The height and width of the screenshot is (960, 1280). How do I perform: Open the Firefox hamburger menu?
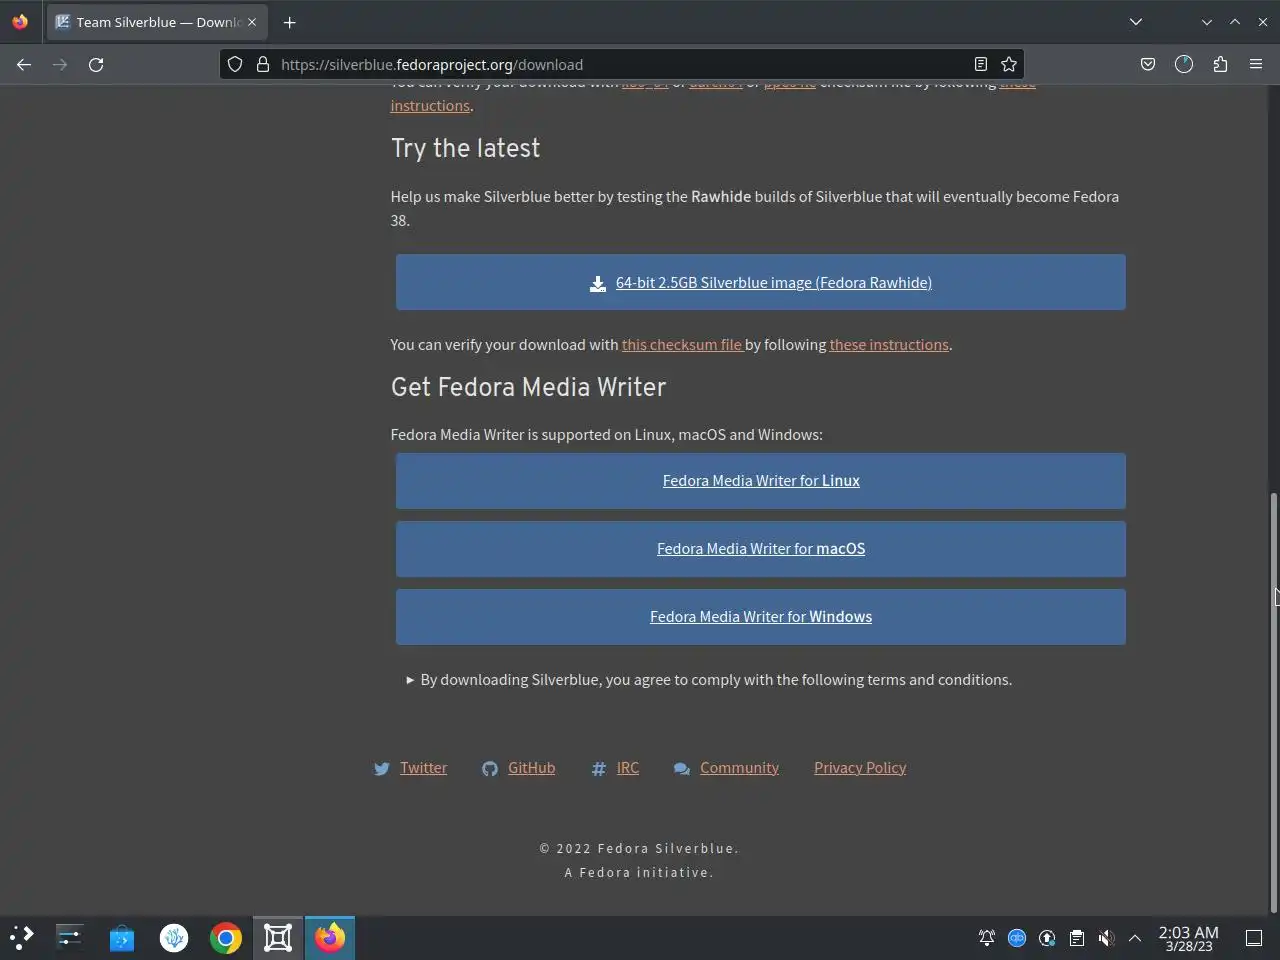1256,64
